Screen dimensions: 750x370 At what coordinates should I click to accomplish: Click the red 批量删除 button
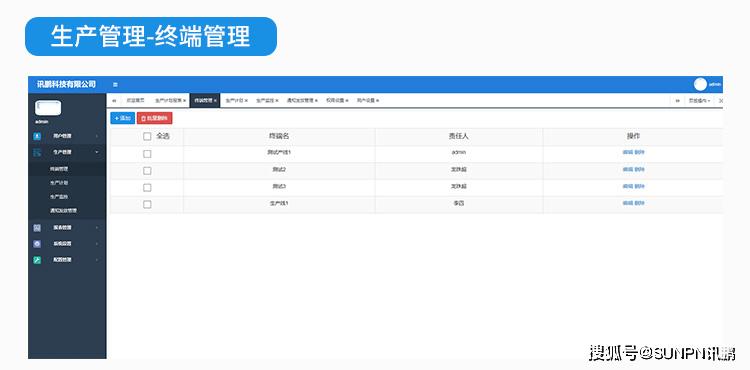(154, 118)
